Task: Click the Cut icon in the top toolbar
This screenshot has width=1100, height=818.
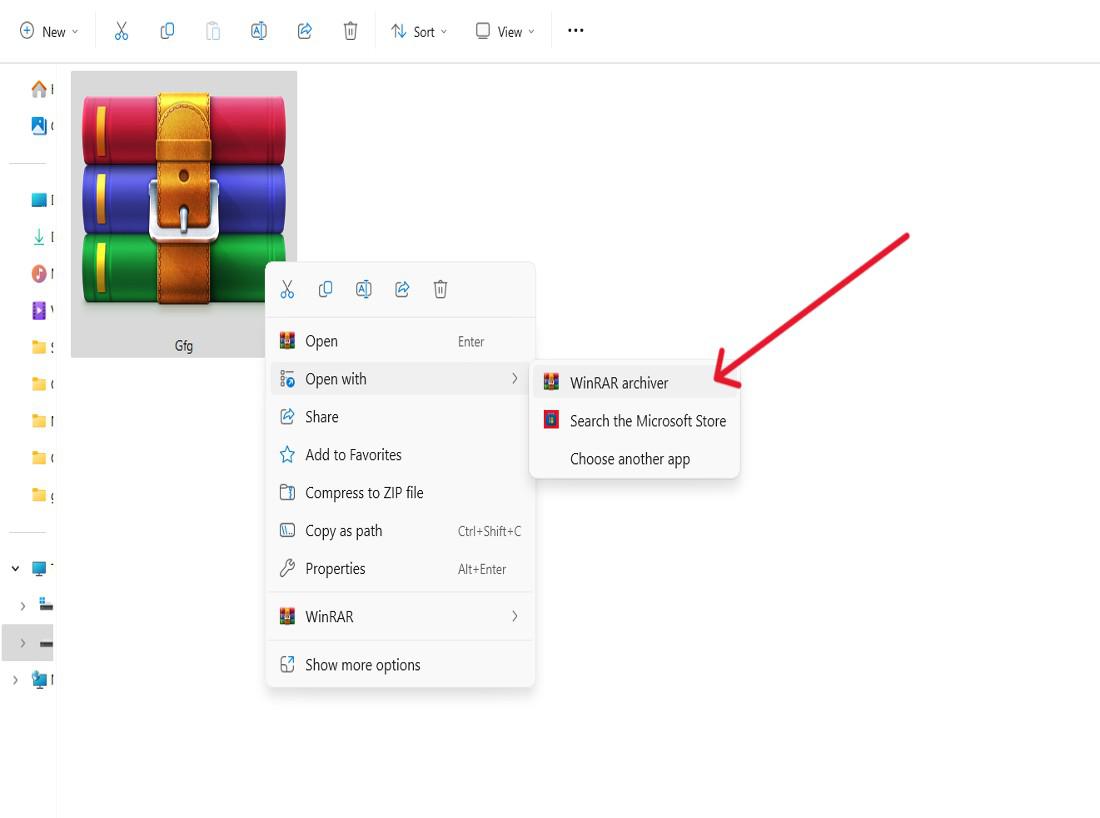Action: [121, 31]
